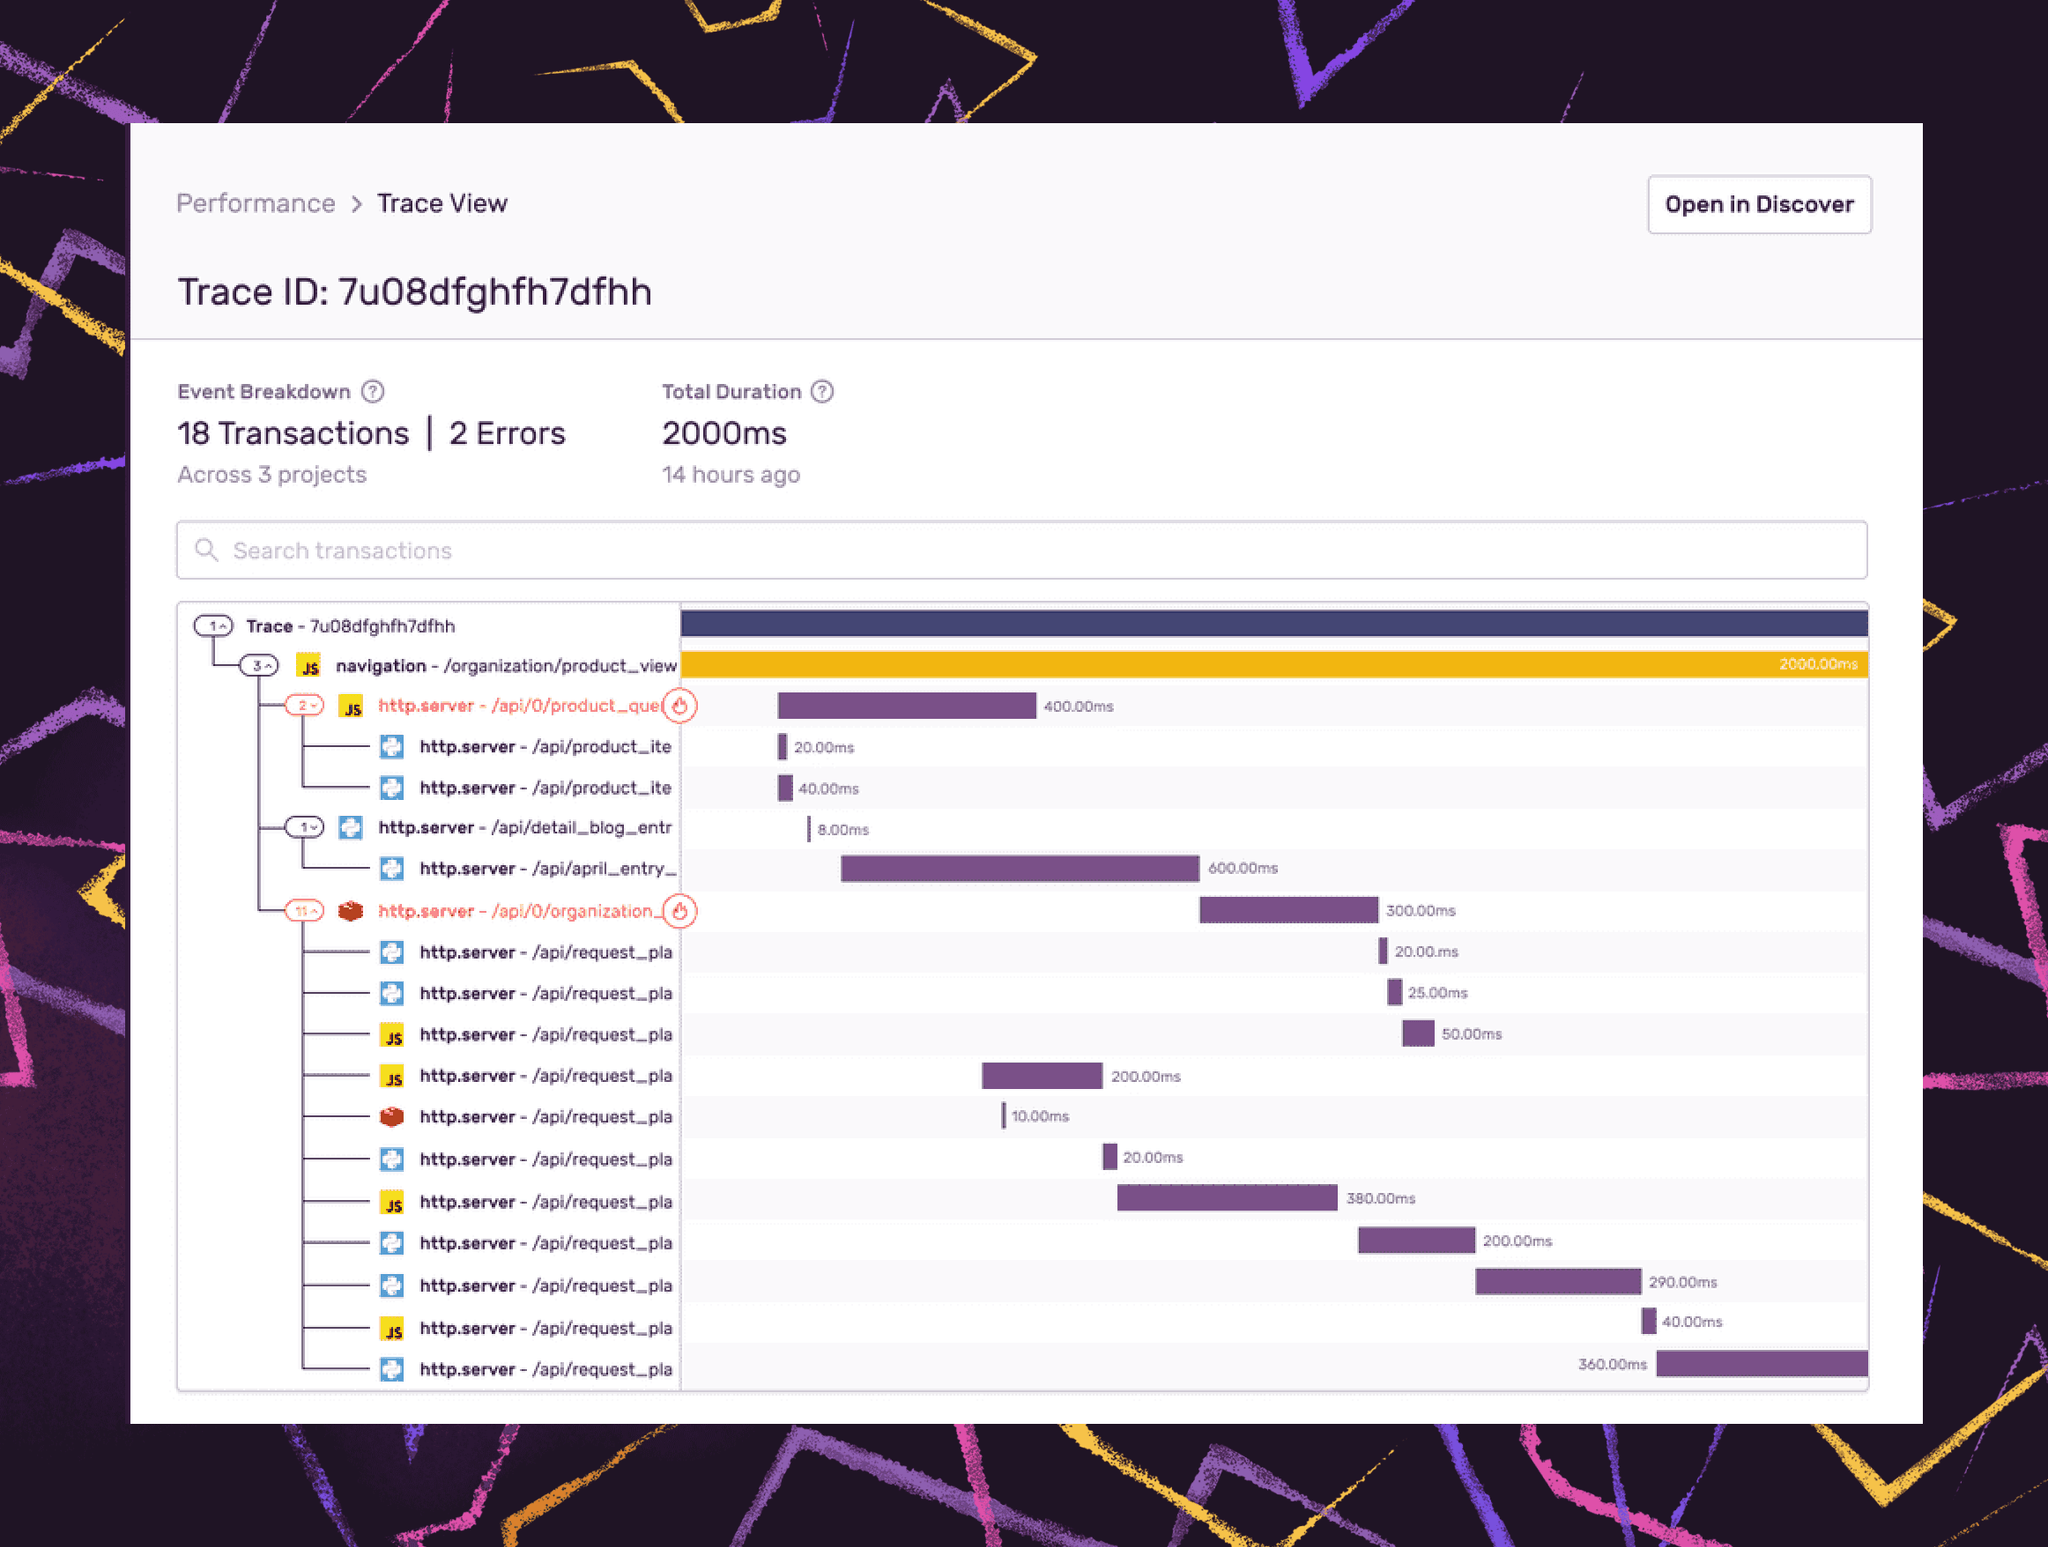This screenshot has height=1547, width=2048.
Task: Select the april_entry transaction row
Action: coord(547,868)
